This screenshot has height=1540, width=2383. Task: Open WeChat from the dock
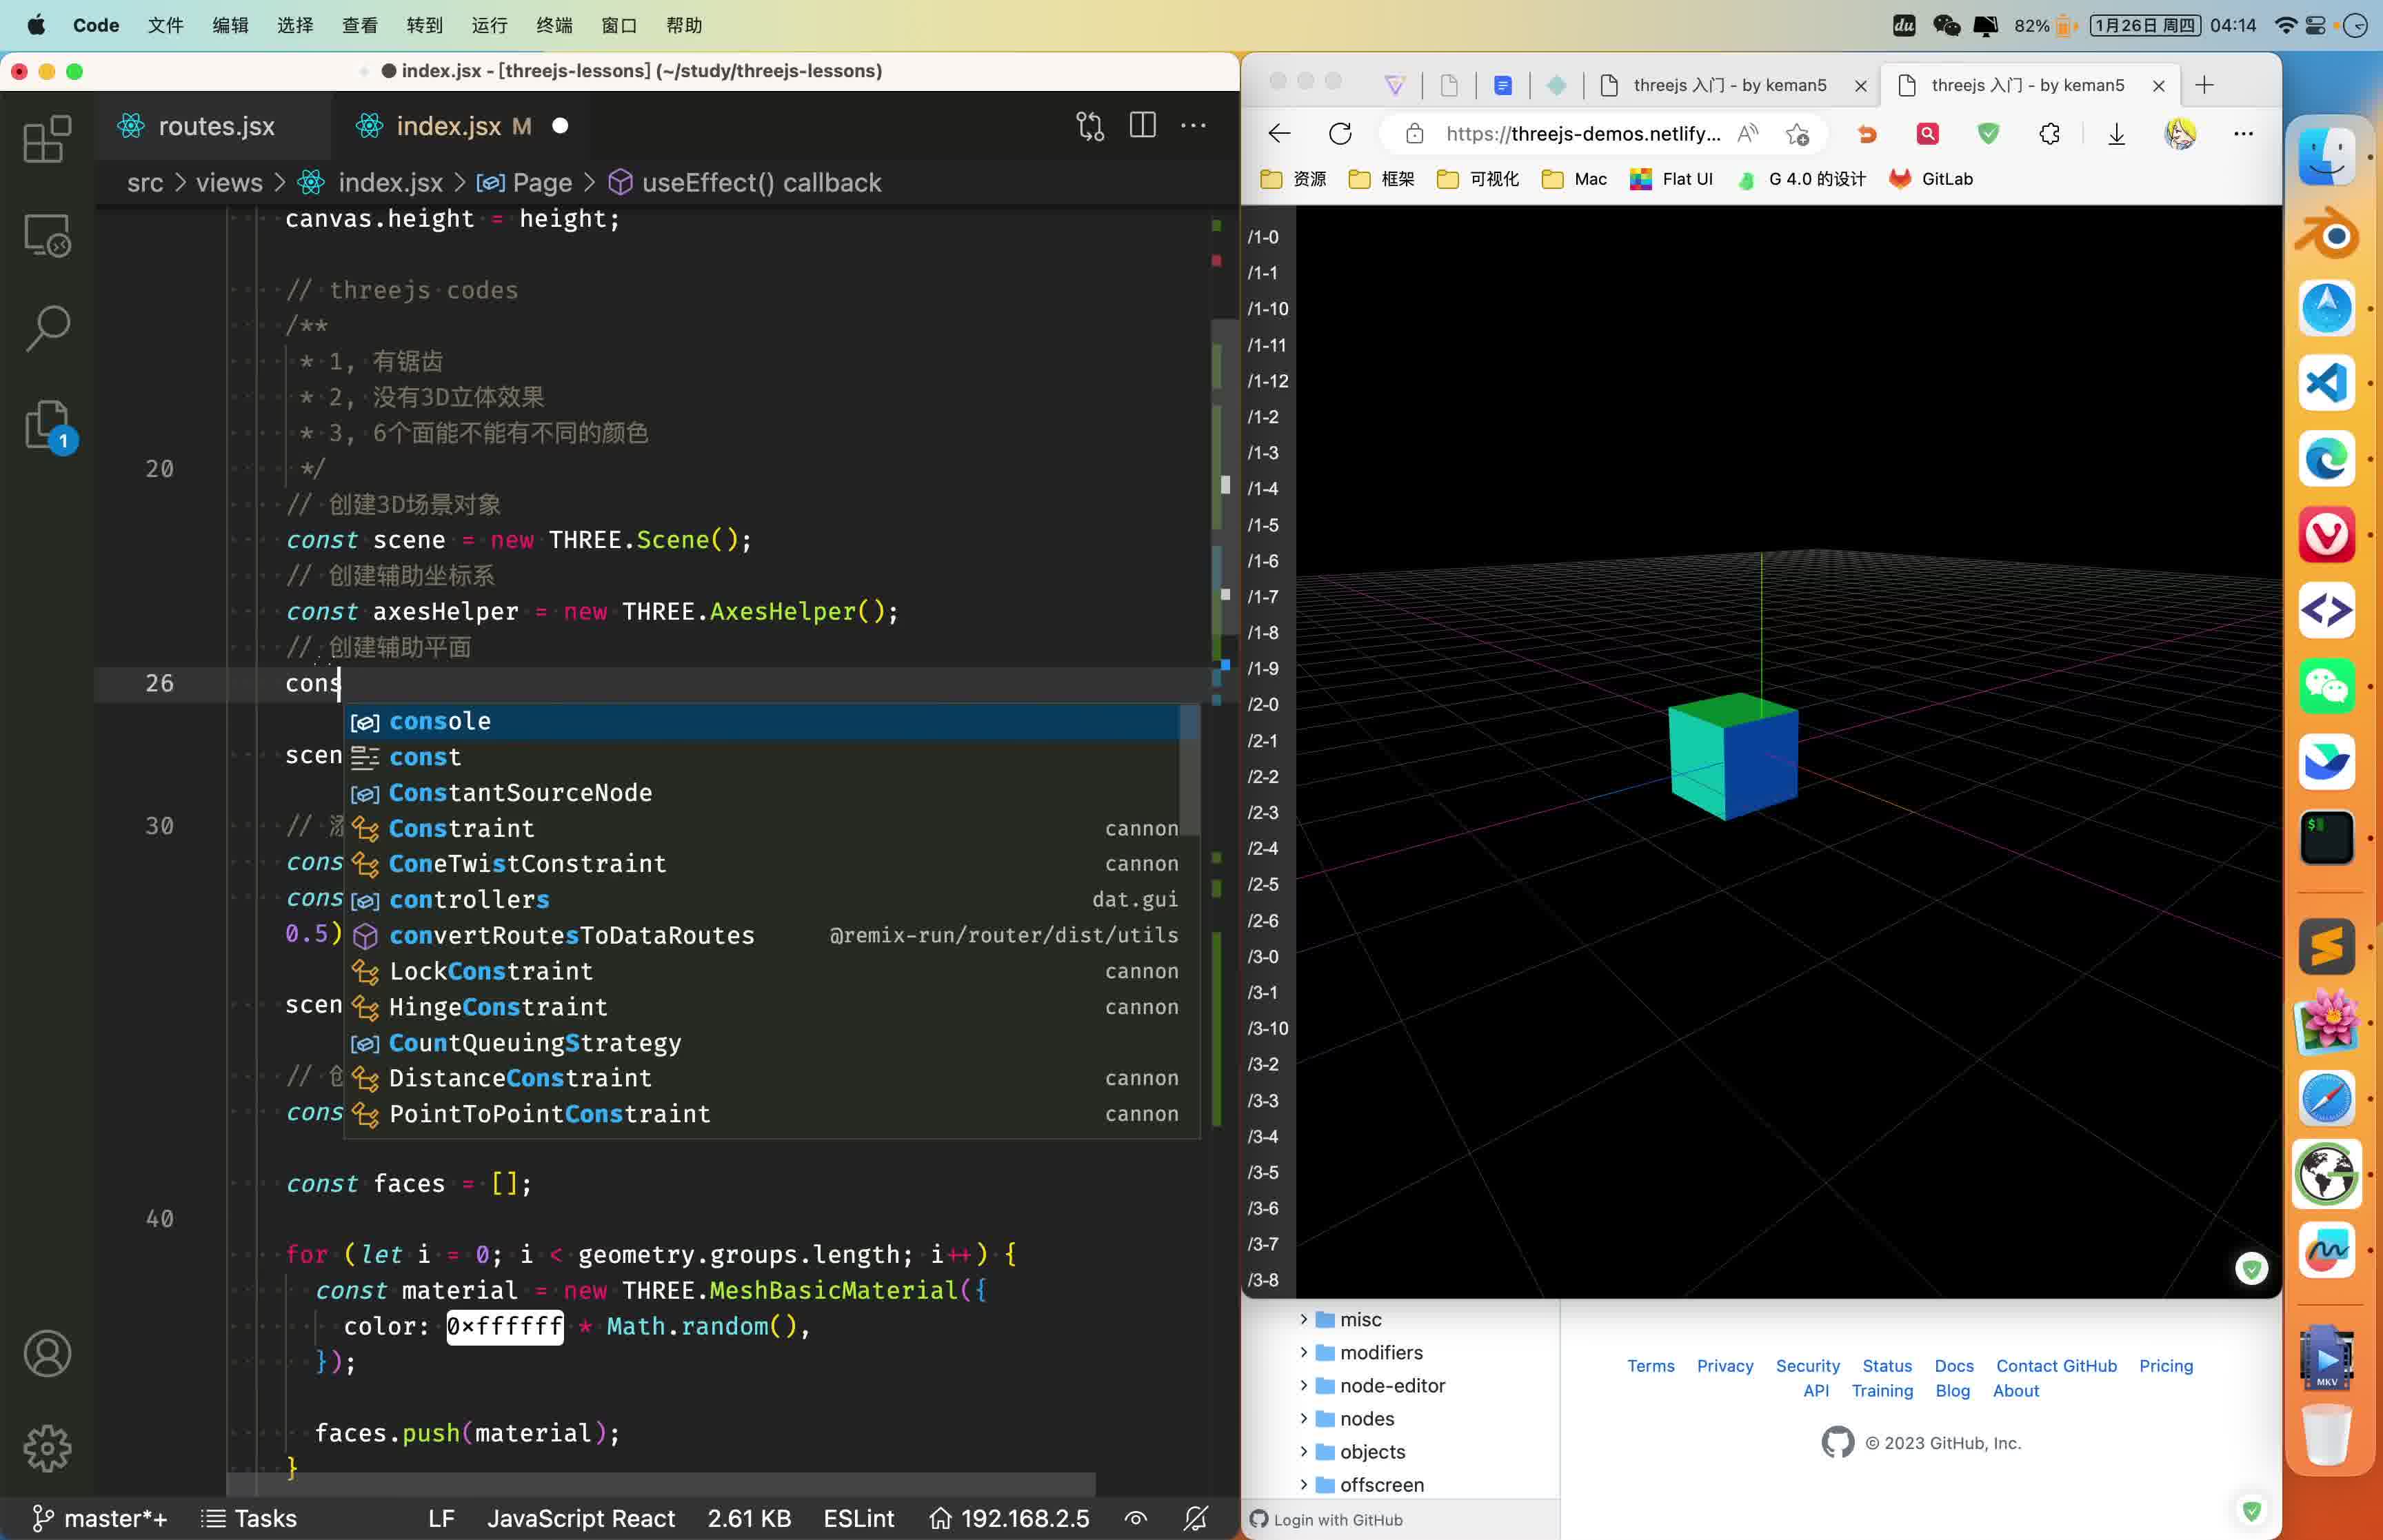click(x=2327, y=686)
